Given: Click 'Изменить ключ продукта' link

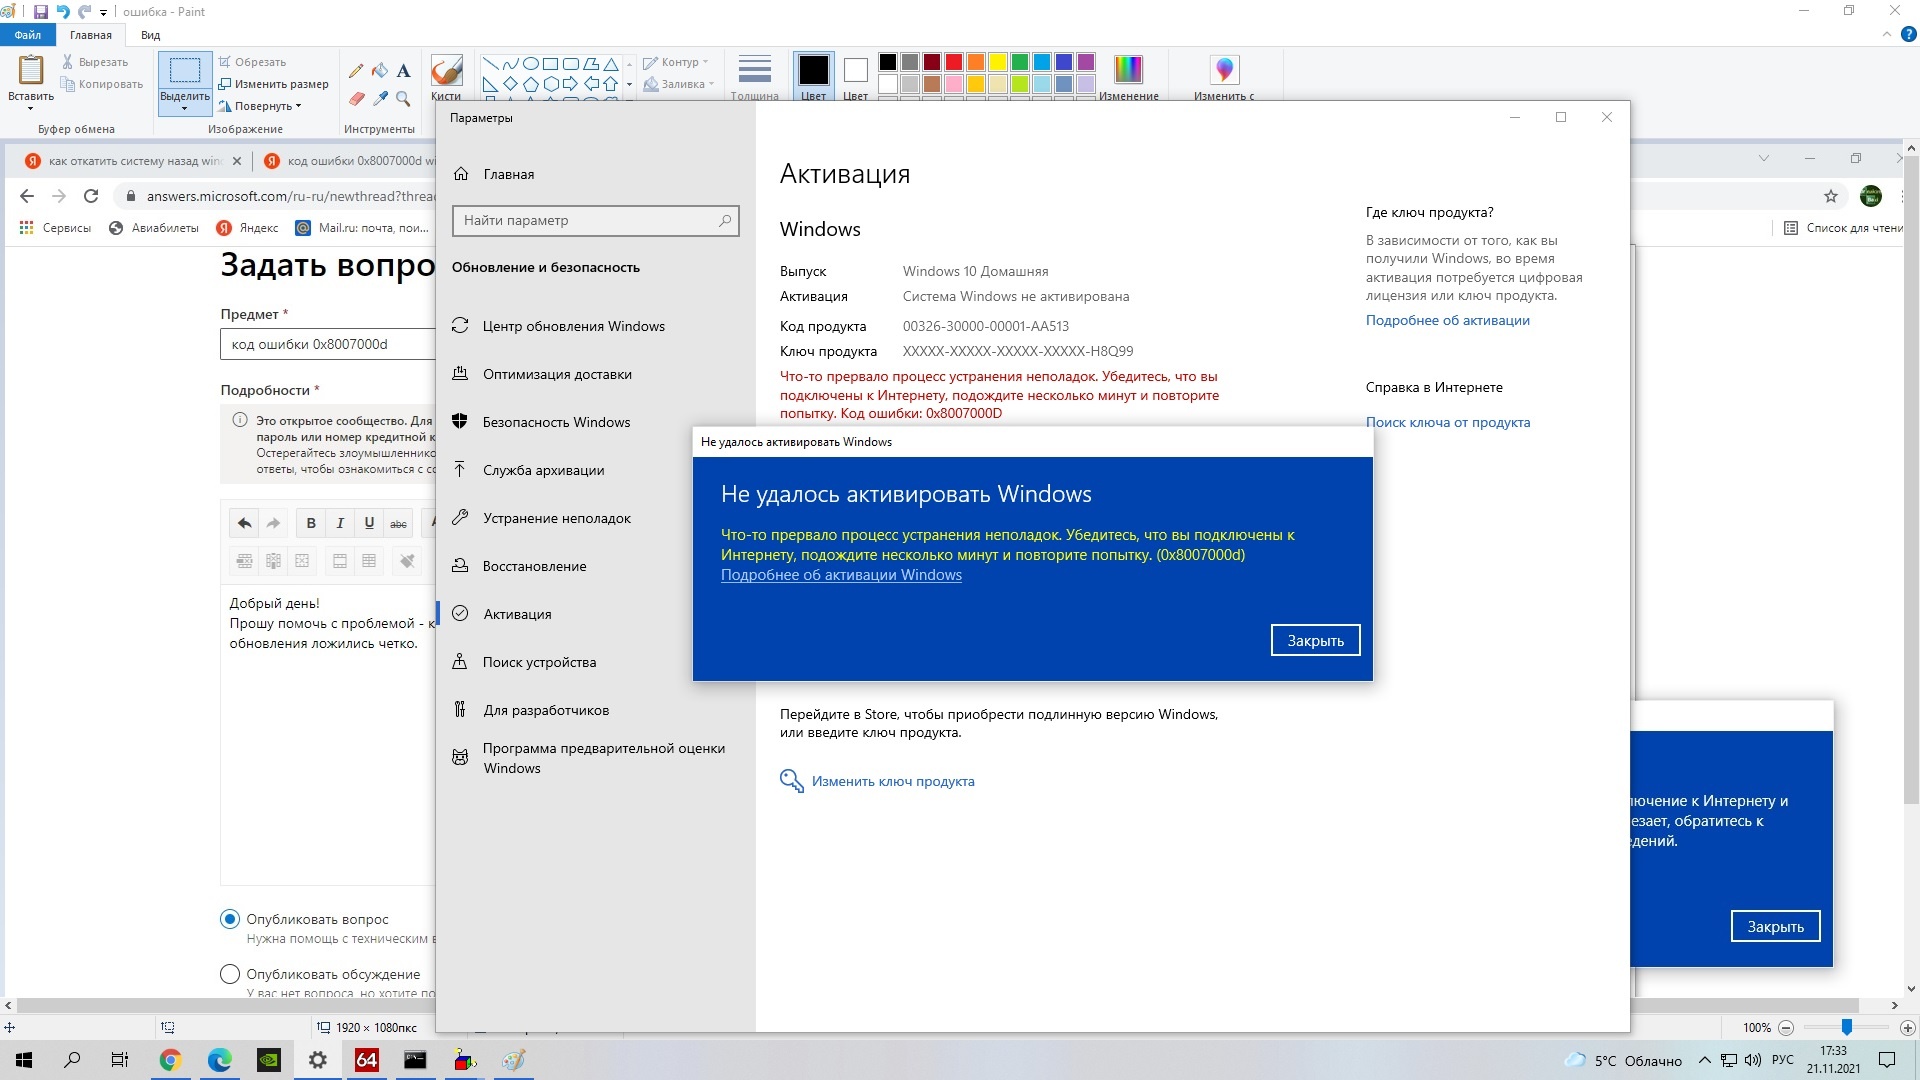Looking at the screenshot, I should [x=892, y=781].
